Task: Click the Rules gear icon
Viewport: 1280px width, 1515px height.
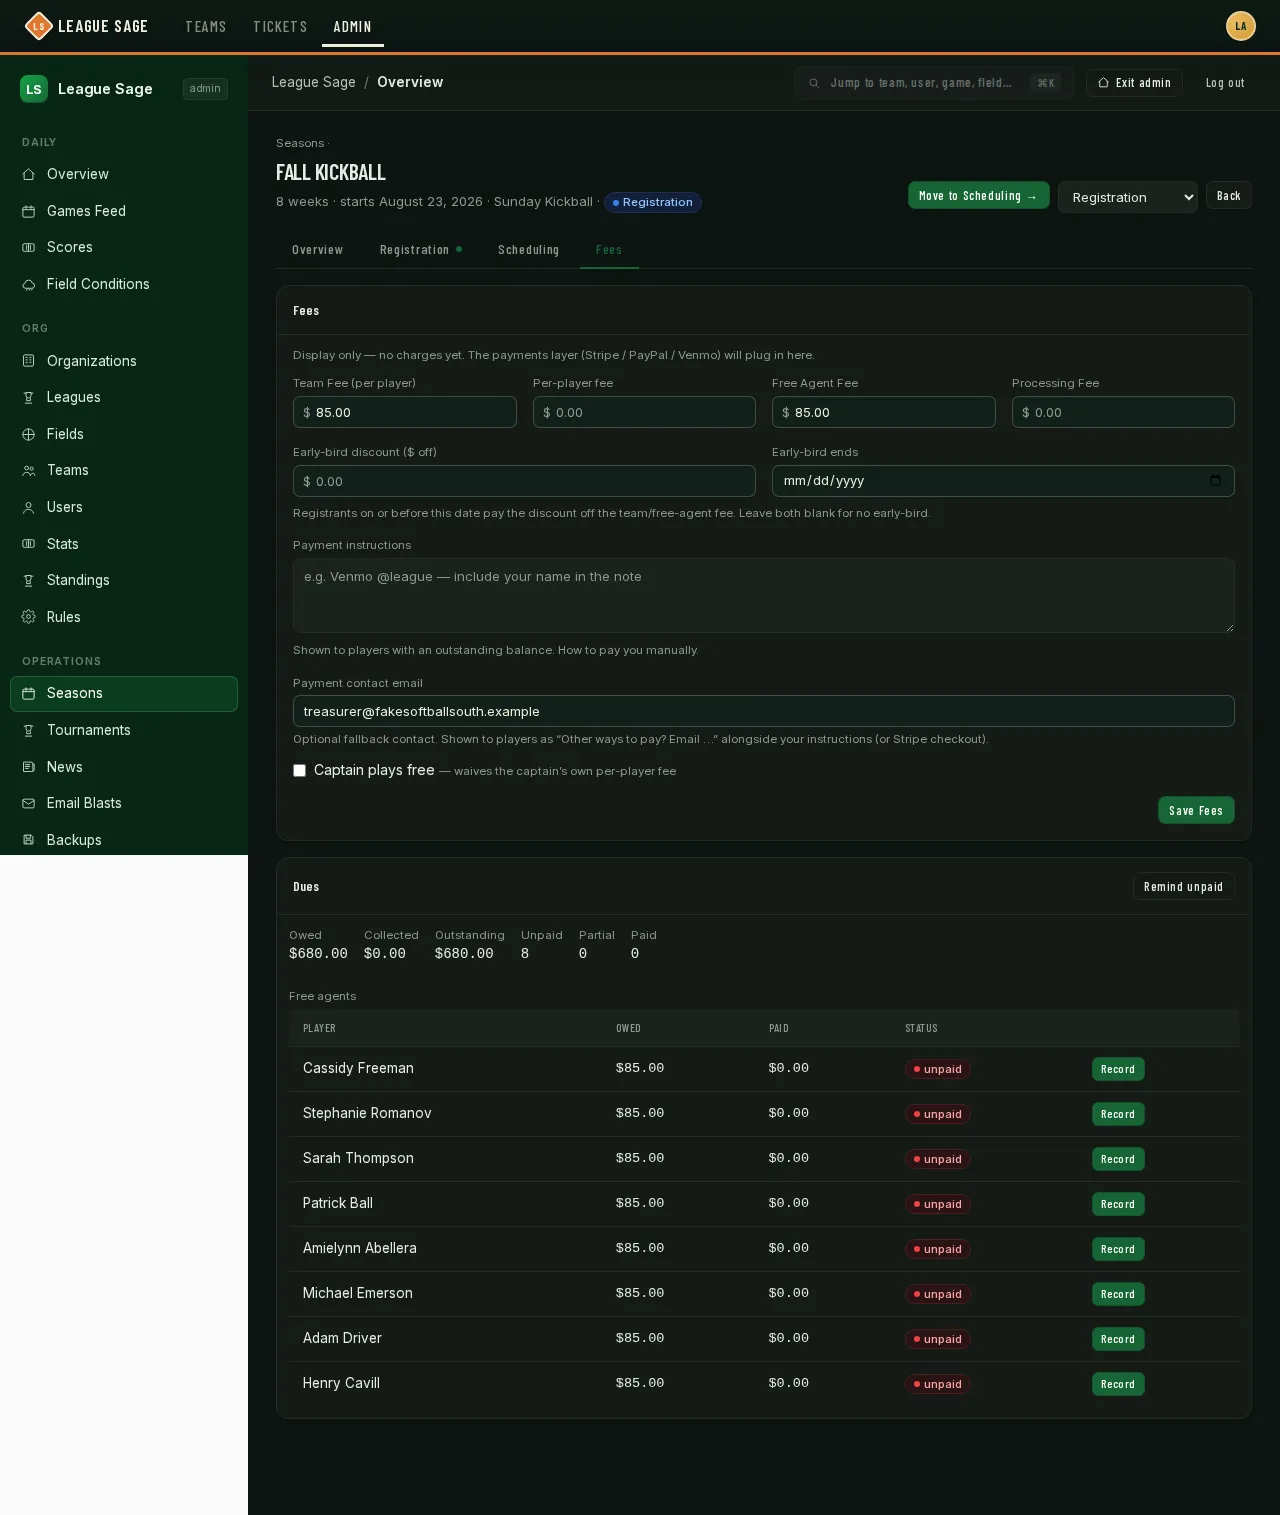Action: (x=29, y=617)
